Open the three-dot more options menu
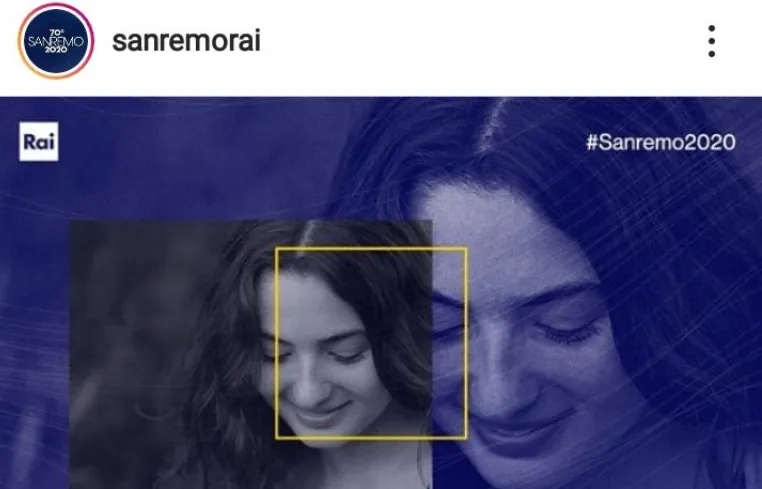 (x=711, y=41)
